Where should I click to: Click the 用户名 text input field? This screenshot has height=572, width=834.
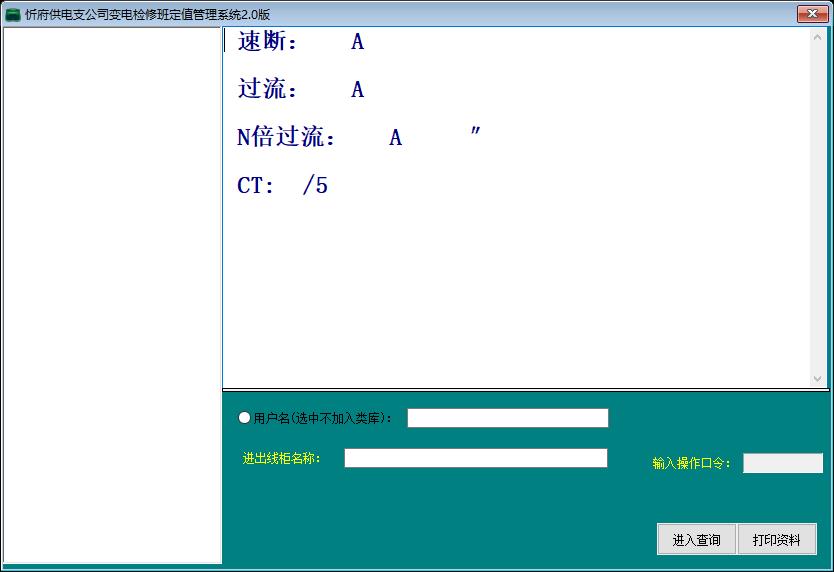[x=507, y=418]
